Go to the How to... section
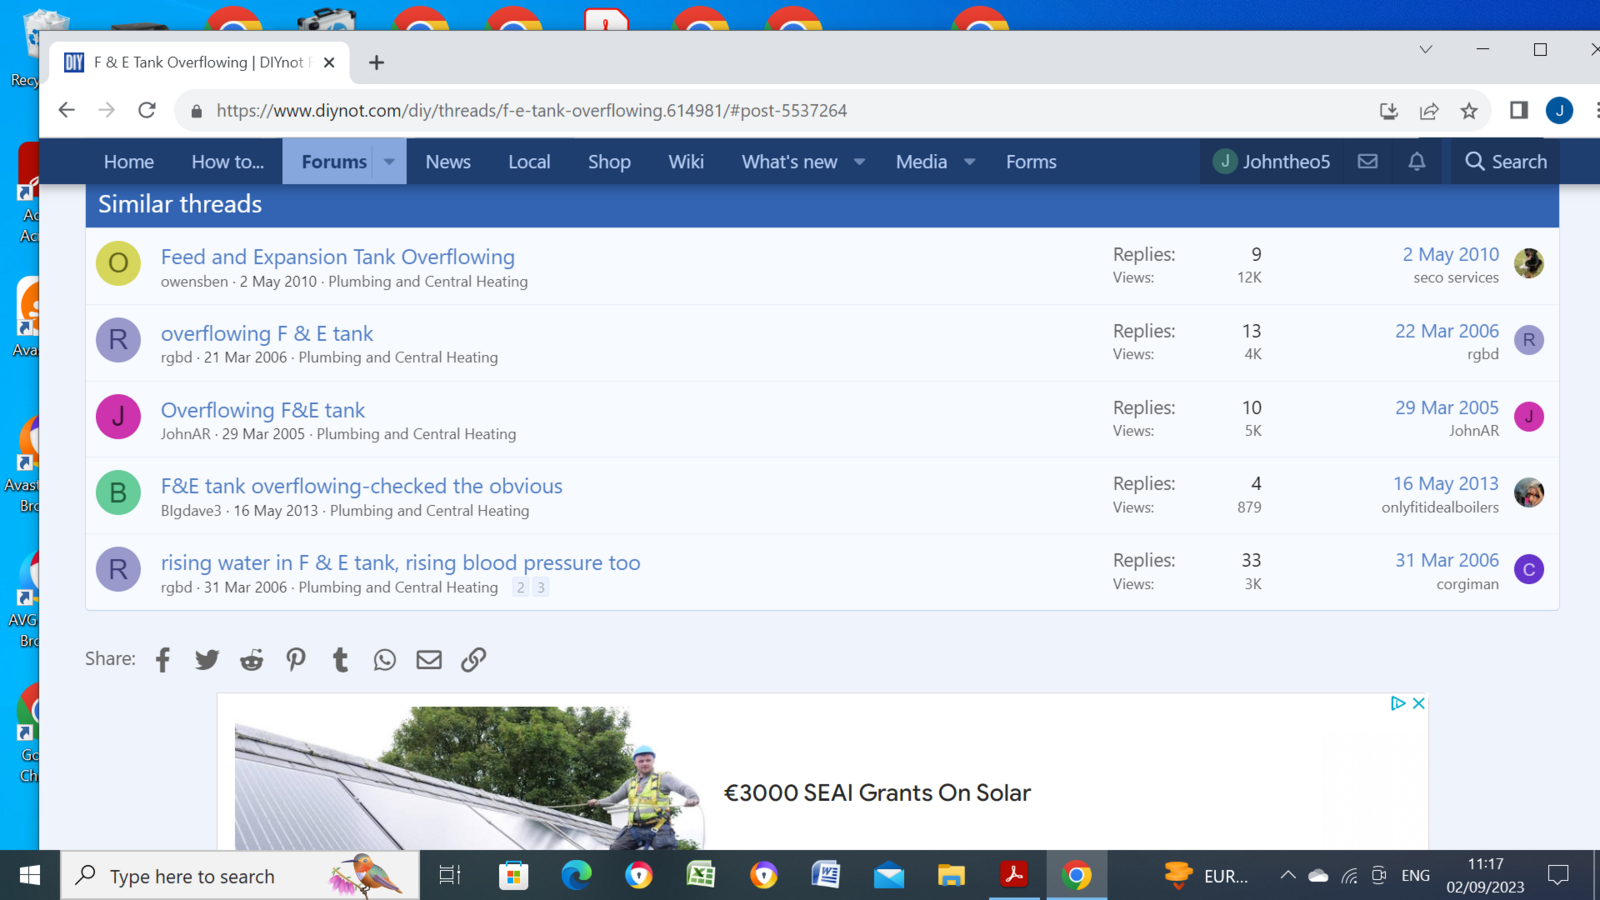Screen dimensions: 1600x900 228,162
